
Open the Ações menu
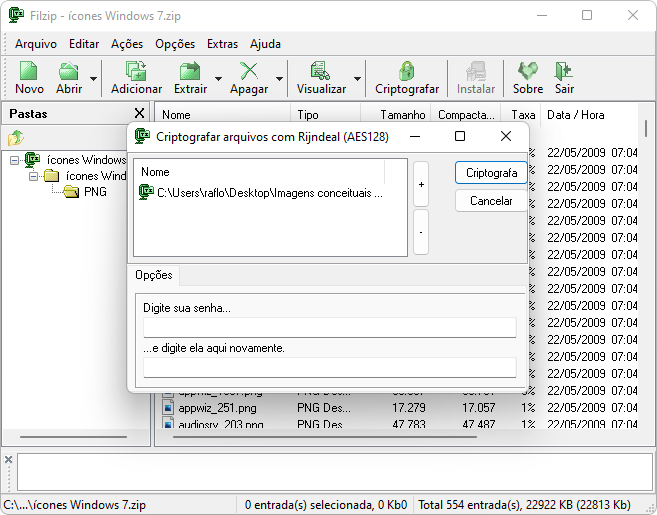[127, 44]
